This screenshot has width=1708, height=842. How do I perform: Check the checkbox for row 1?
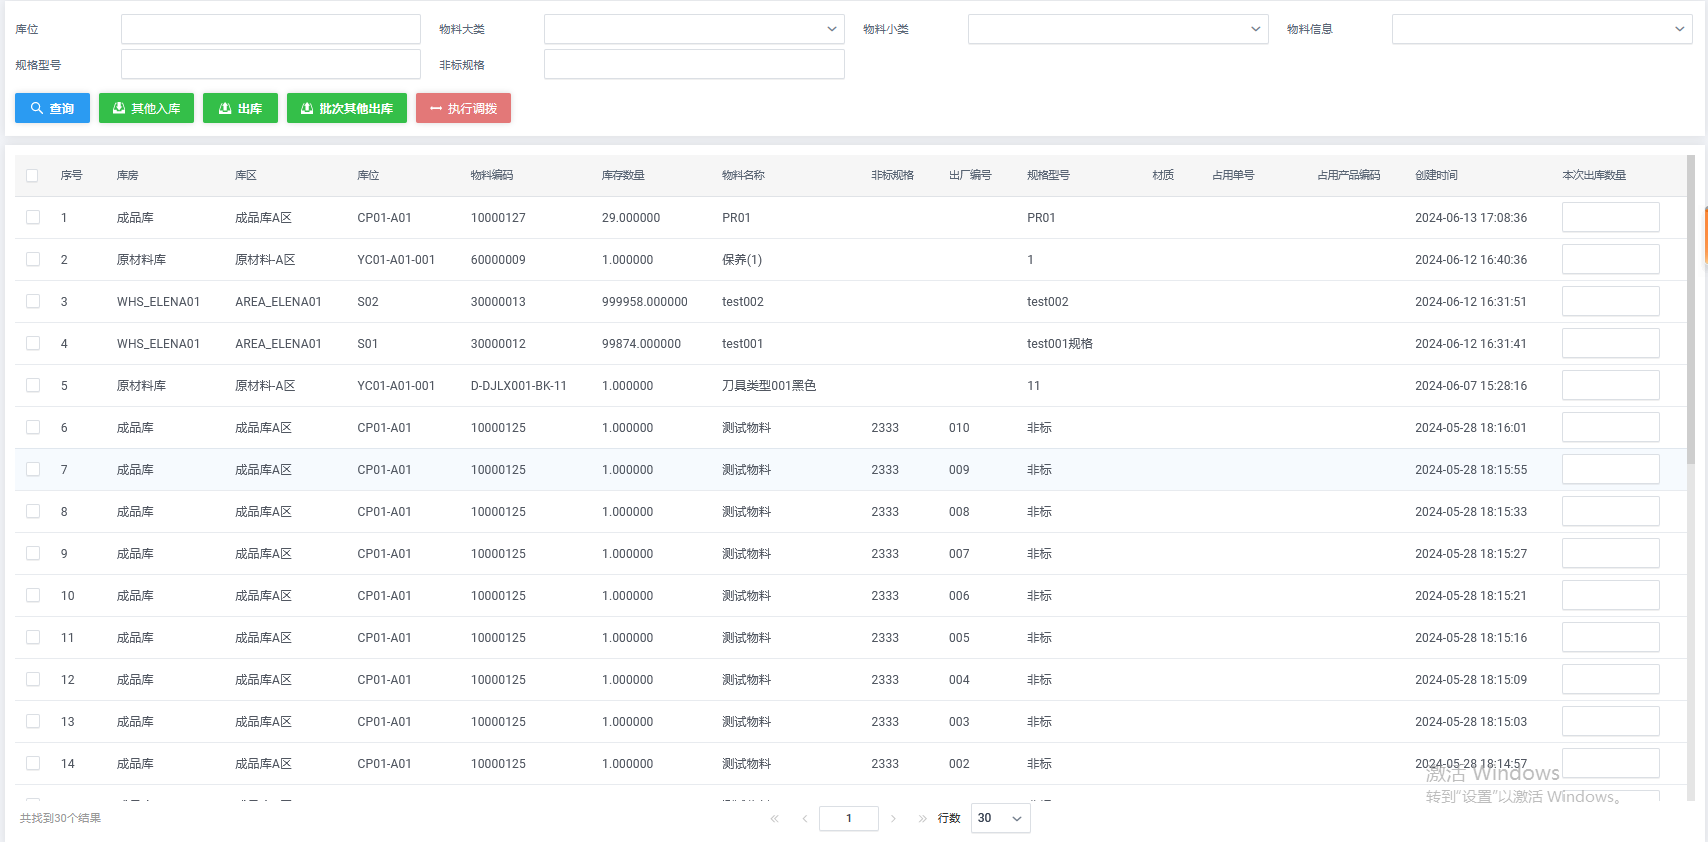pyautogui.click(x=33, y=217)
